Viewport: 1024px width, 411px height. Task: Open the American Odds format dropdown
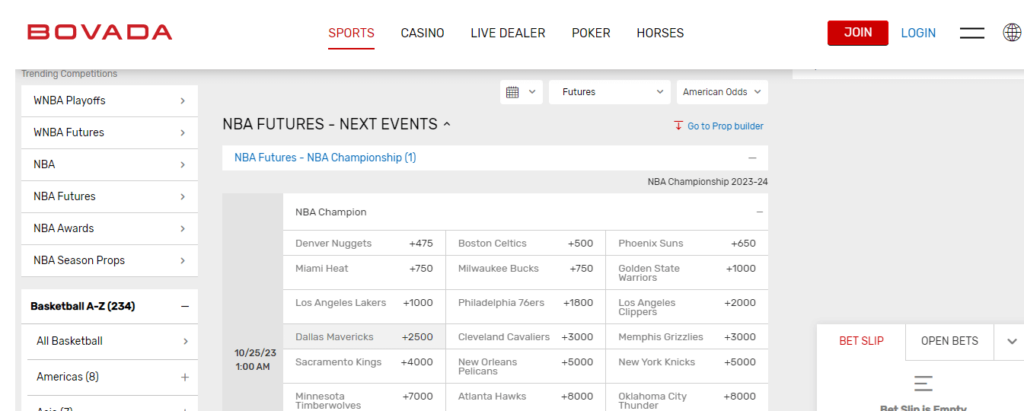tap(722, 92)
